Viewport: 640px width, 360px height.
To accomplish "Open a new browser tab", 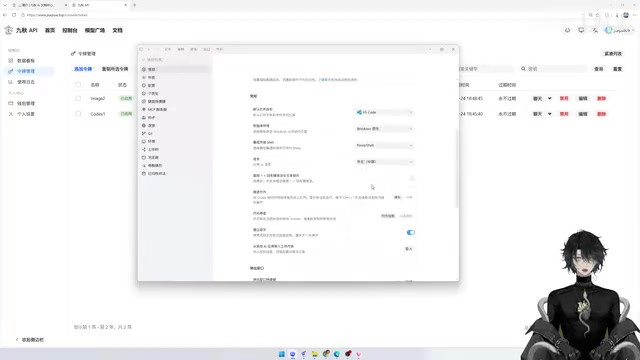I will point(134,5).
